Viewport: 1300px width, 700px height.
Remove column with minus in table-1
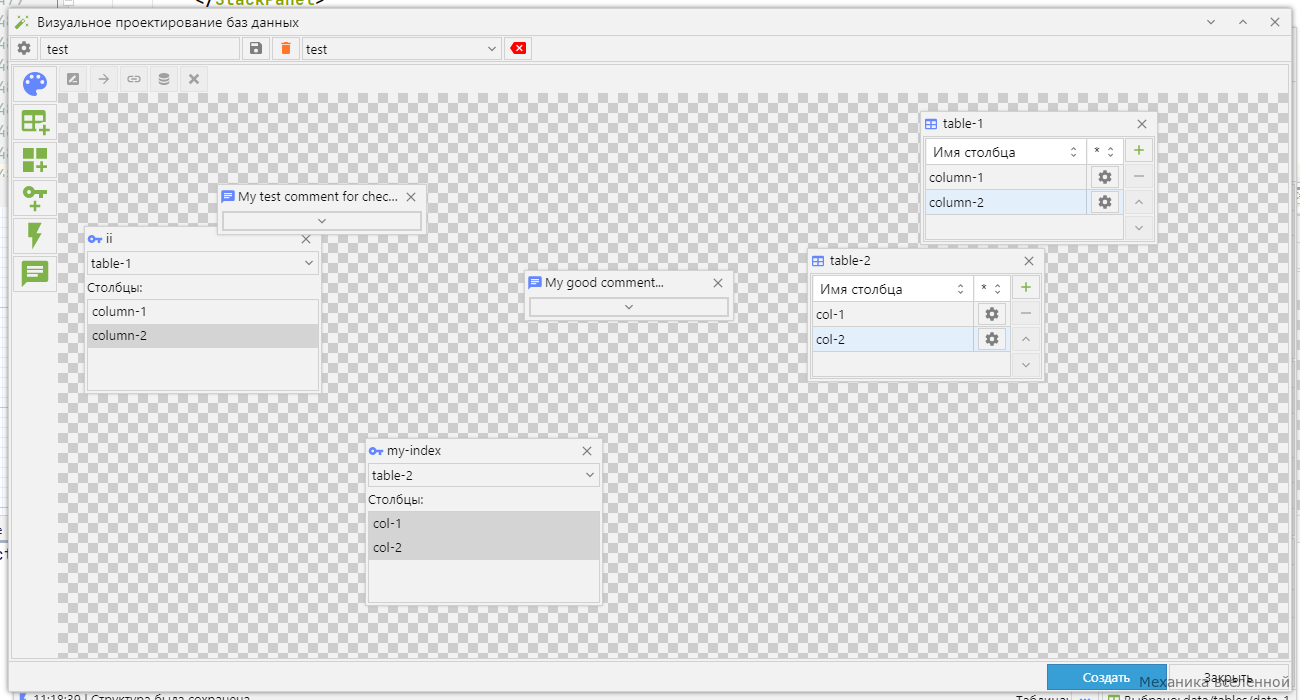point(1138,177)
